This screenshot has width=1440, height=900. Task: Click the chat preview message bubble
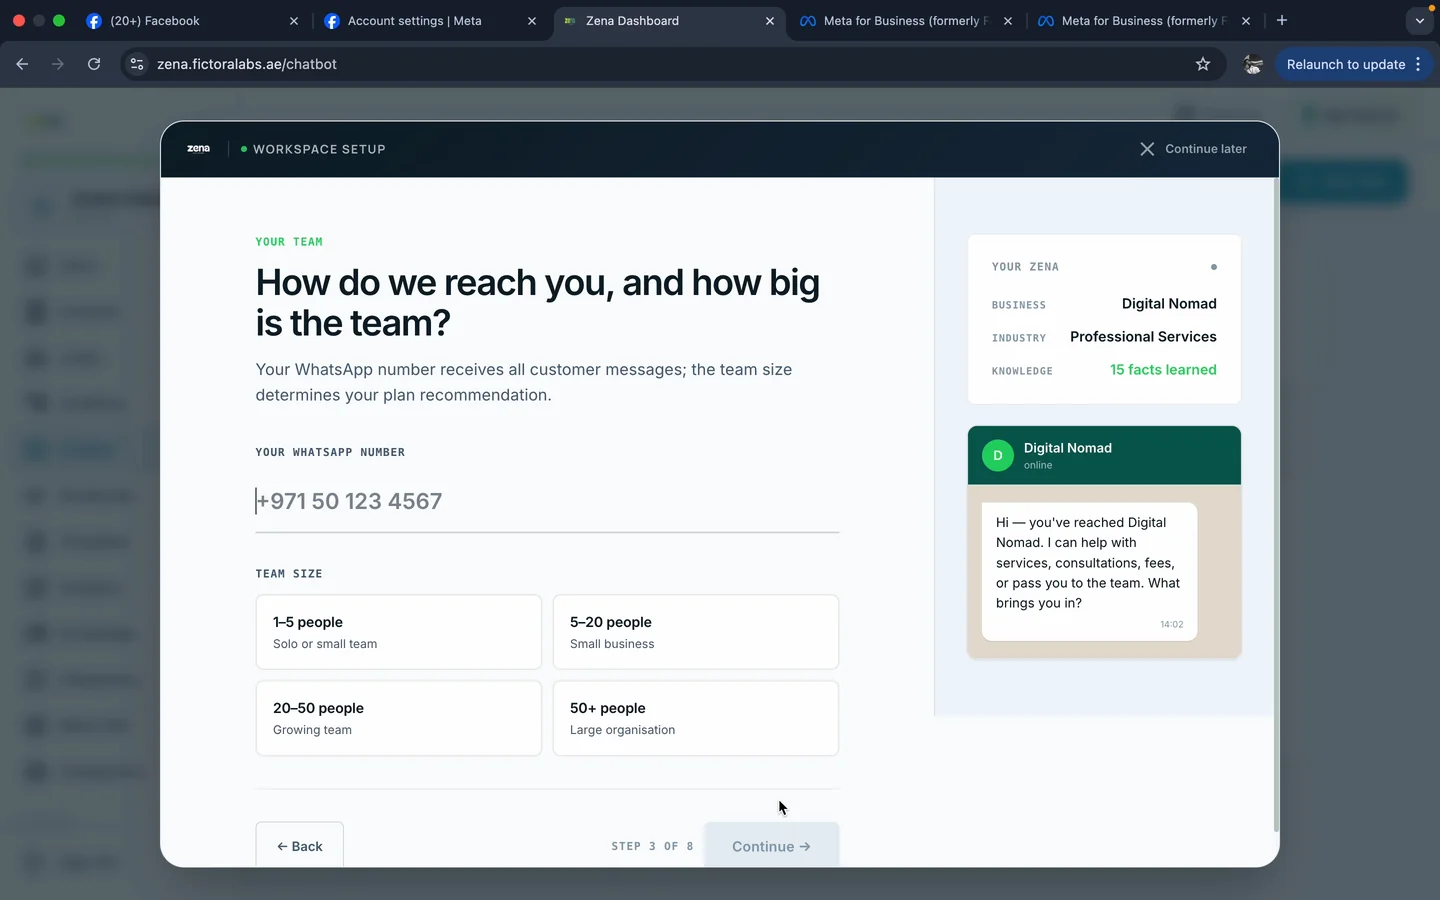click(1089, 571)
